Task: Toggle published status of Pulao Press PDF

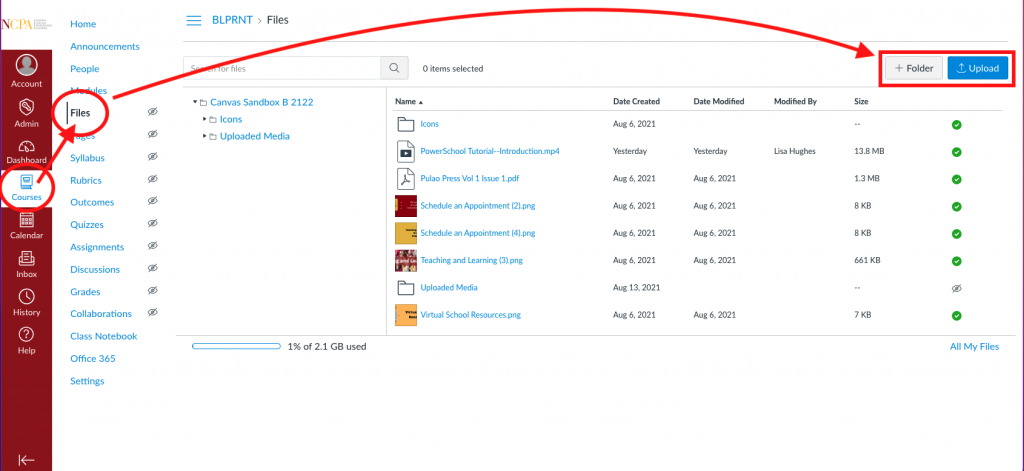Action: click(x=956, y=179)
